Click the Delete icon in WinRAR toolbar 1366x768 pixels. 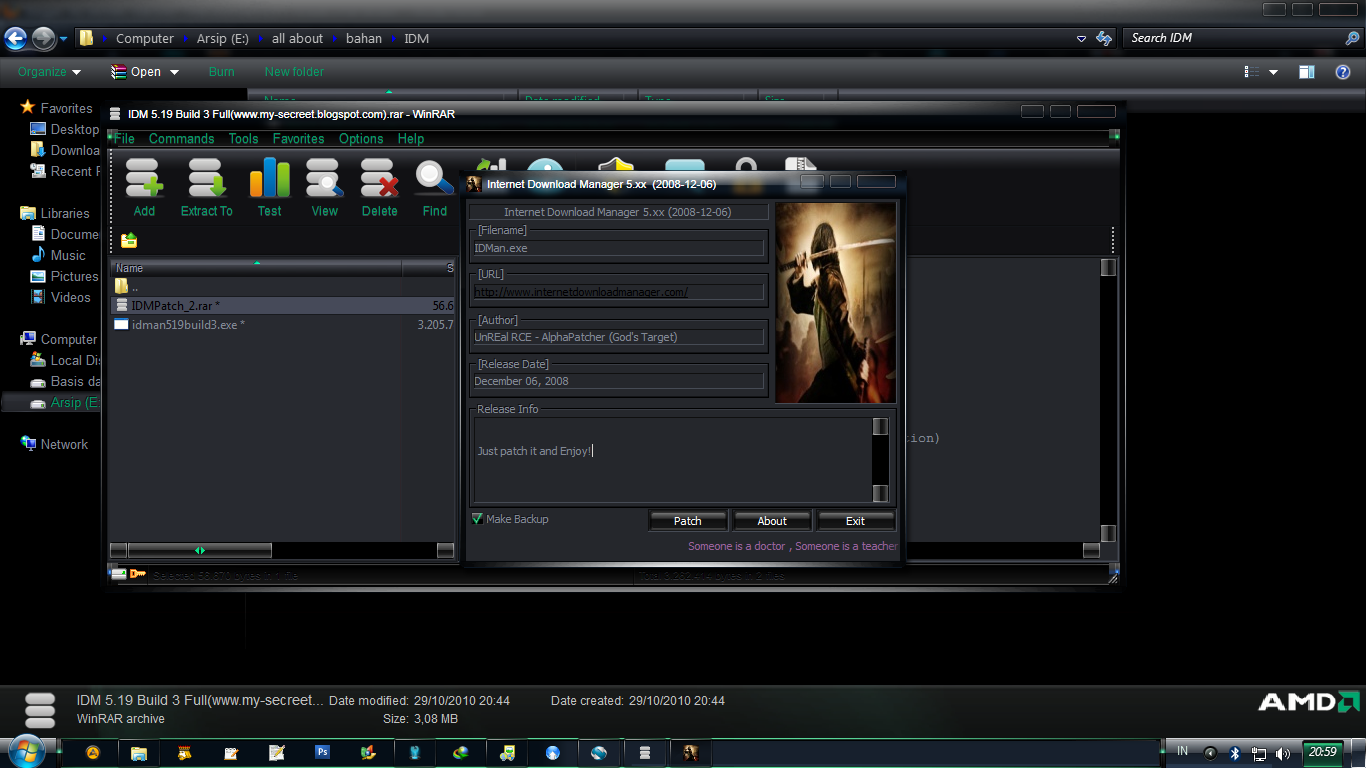click(x=379, y=178)
